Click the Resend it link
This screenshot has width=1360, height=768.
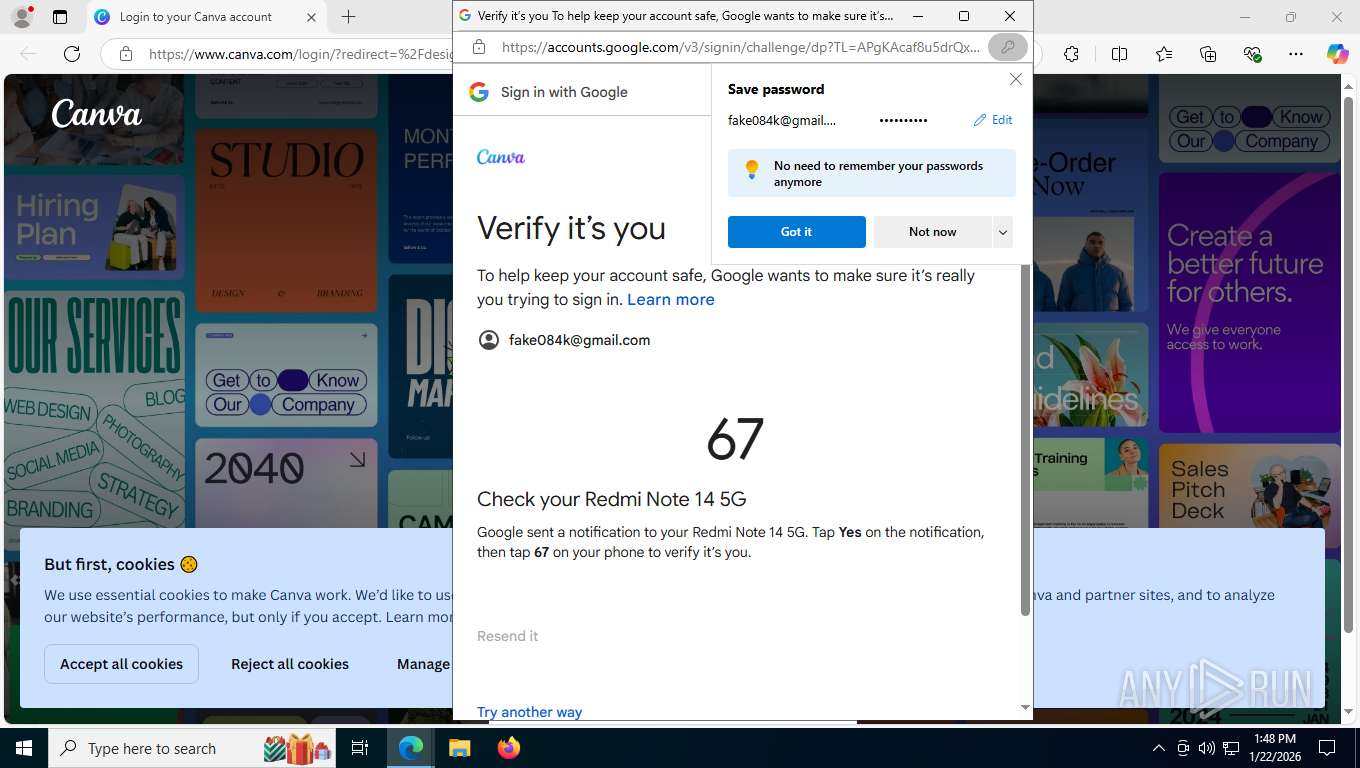[507, 636]
